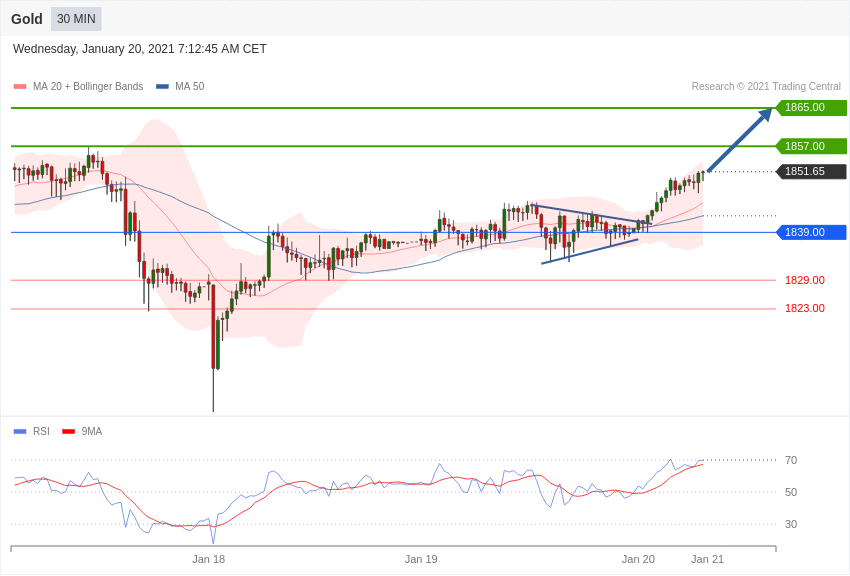This screenshot has width=850, height=576.
Task: Click the 30 MIN timeframe button
Action: pyautogui.click(x=76, y=19)
